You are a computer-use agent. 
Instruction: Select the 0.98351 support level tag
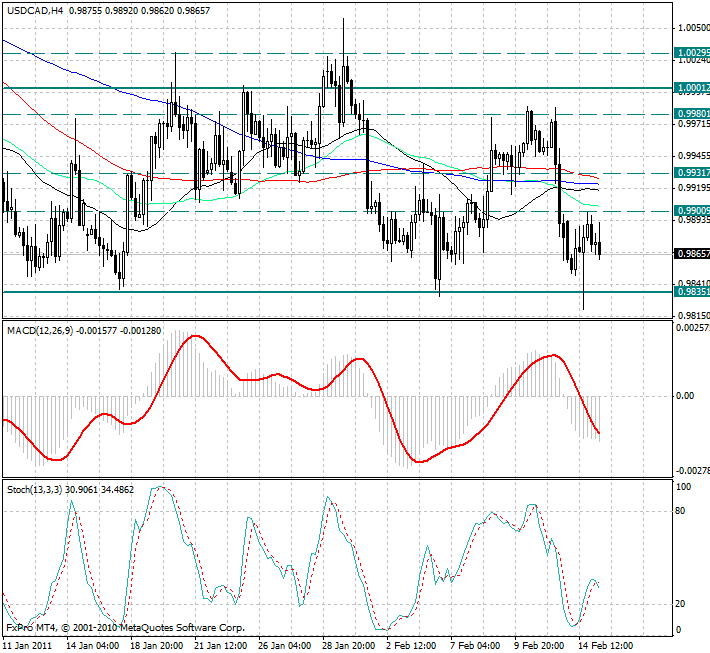pyautogui.click(x=692, y=292)
